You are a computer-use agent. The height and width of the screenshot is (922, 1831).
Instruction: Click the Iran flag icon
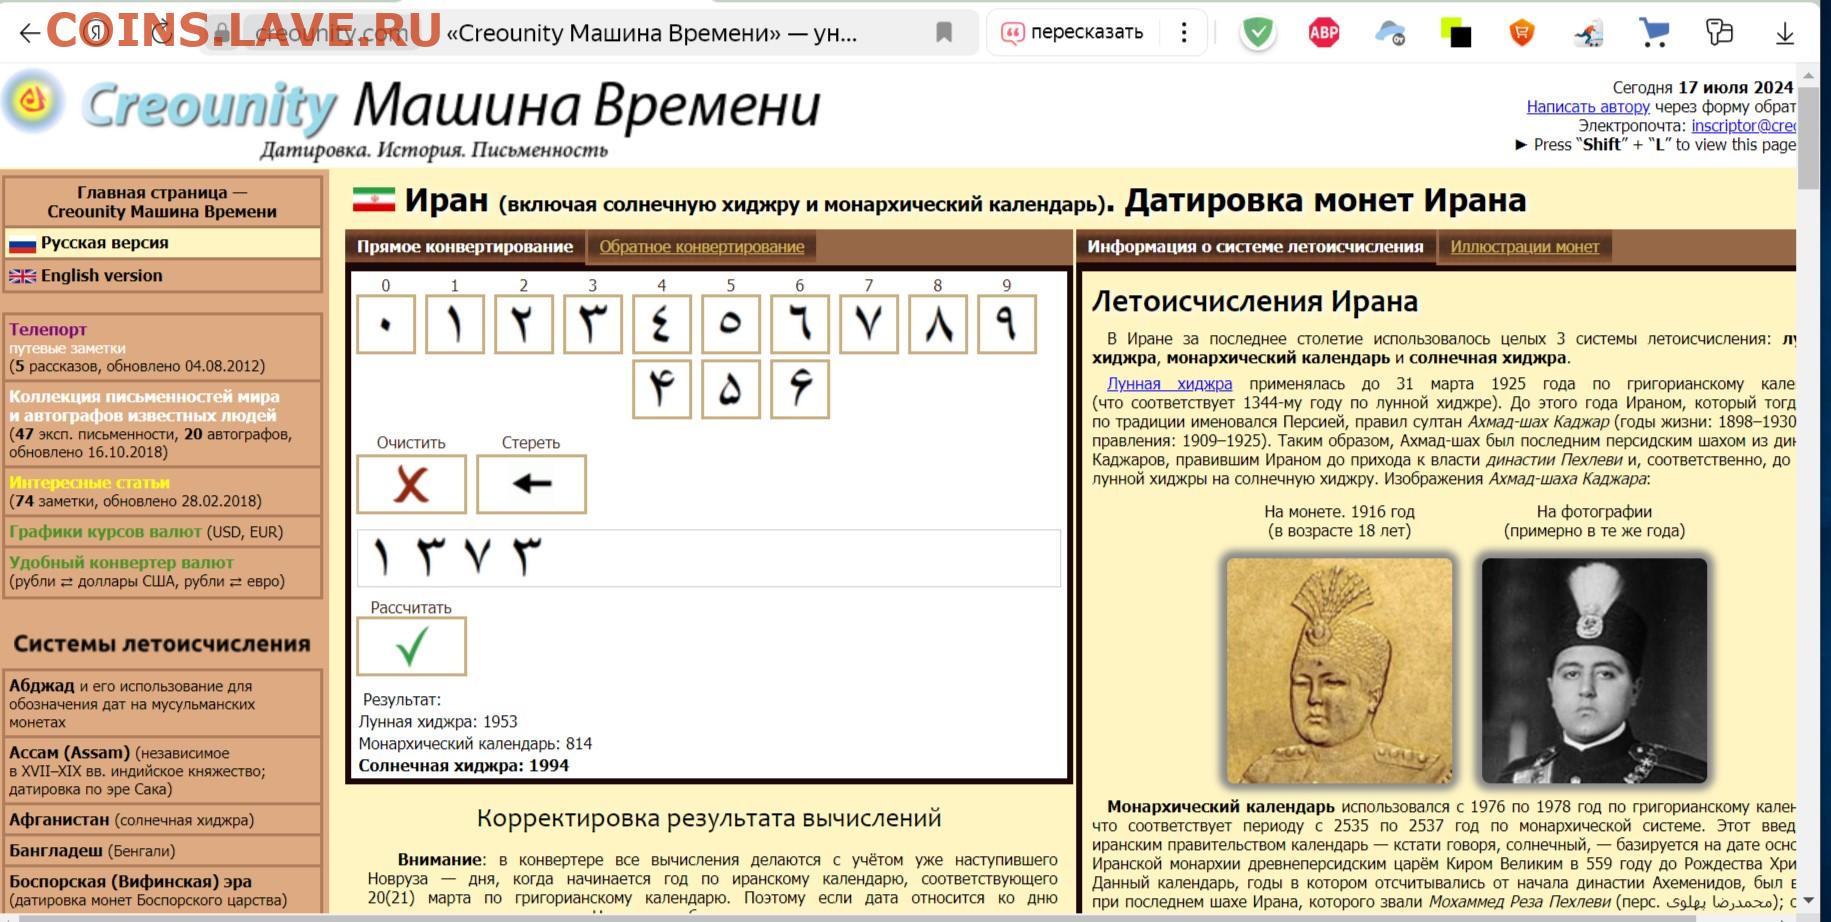point(373,200)
